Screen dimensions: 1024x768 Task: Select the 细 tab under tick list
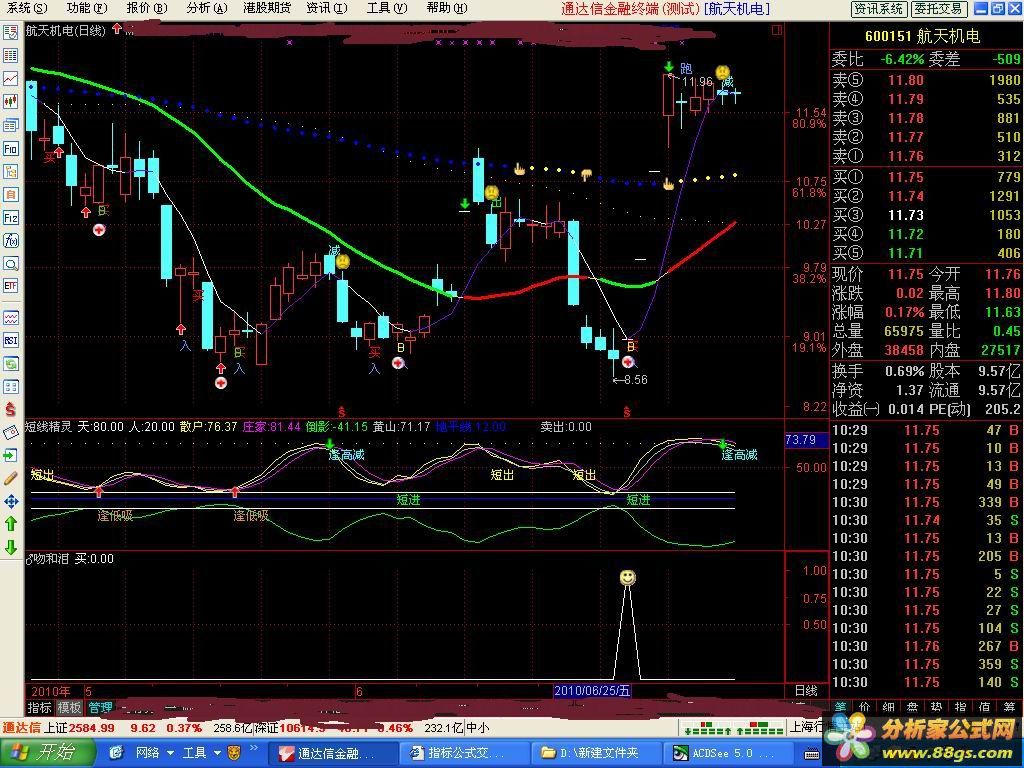[x=888, y=707]
